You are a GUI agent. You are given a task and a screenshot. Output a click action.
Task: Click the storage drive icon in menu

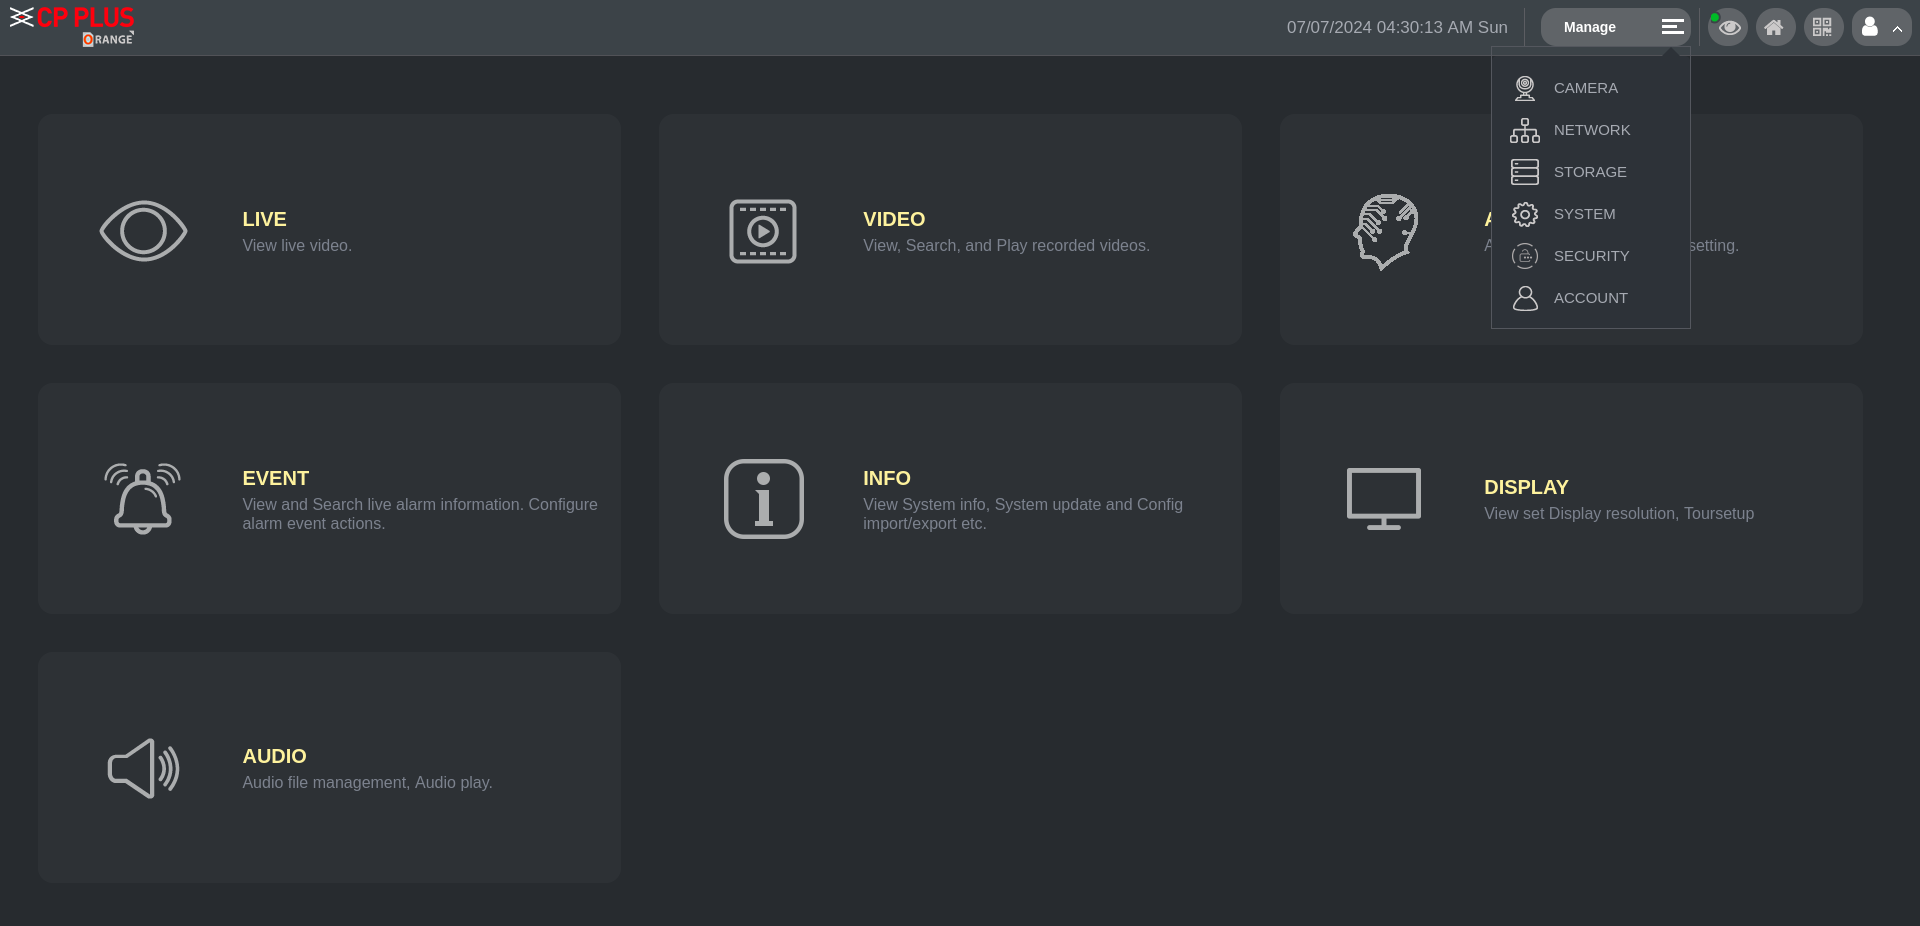point(1525,172)
